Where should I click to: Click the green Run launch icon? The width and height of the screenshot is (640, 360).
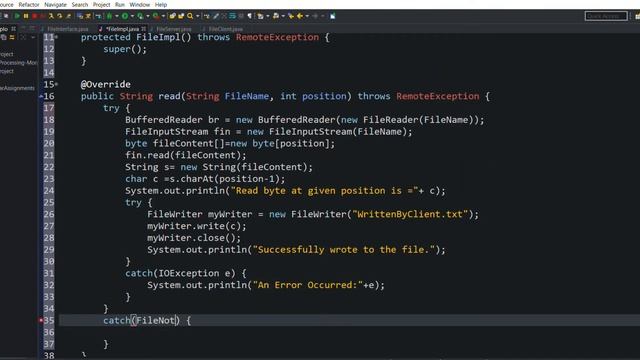[125, 16]
